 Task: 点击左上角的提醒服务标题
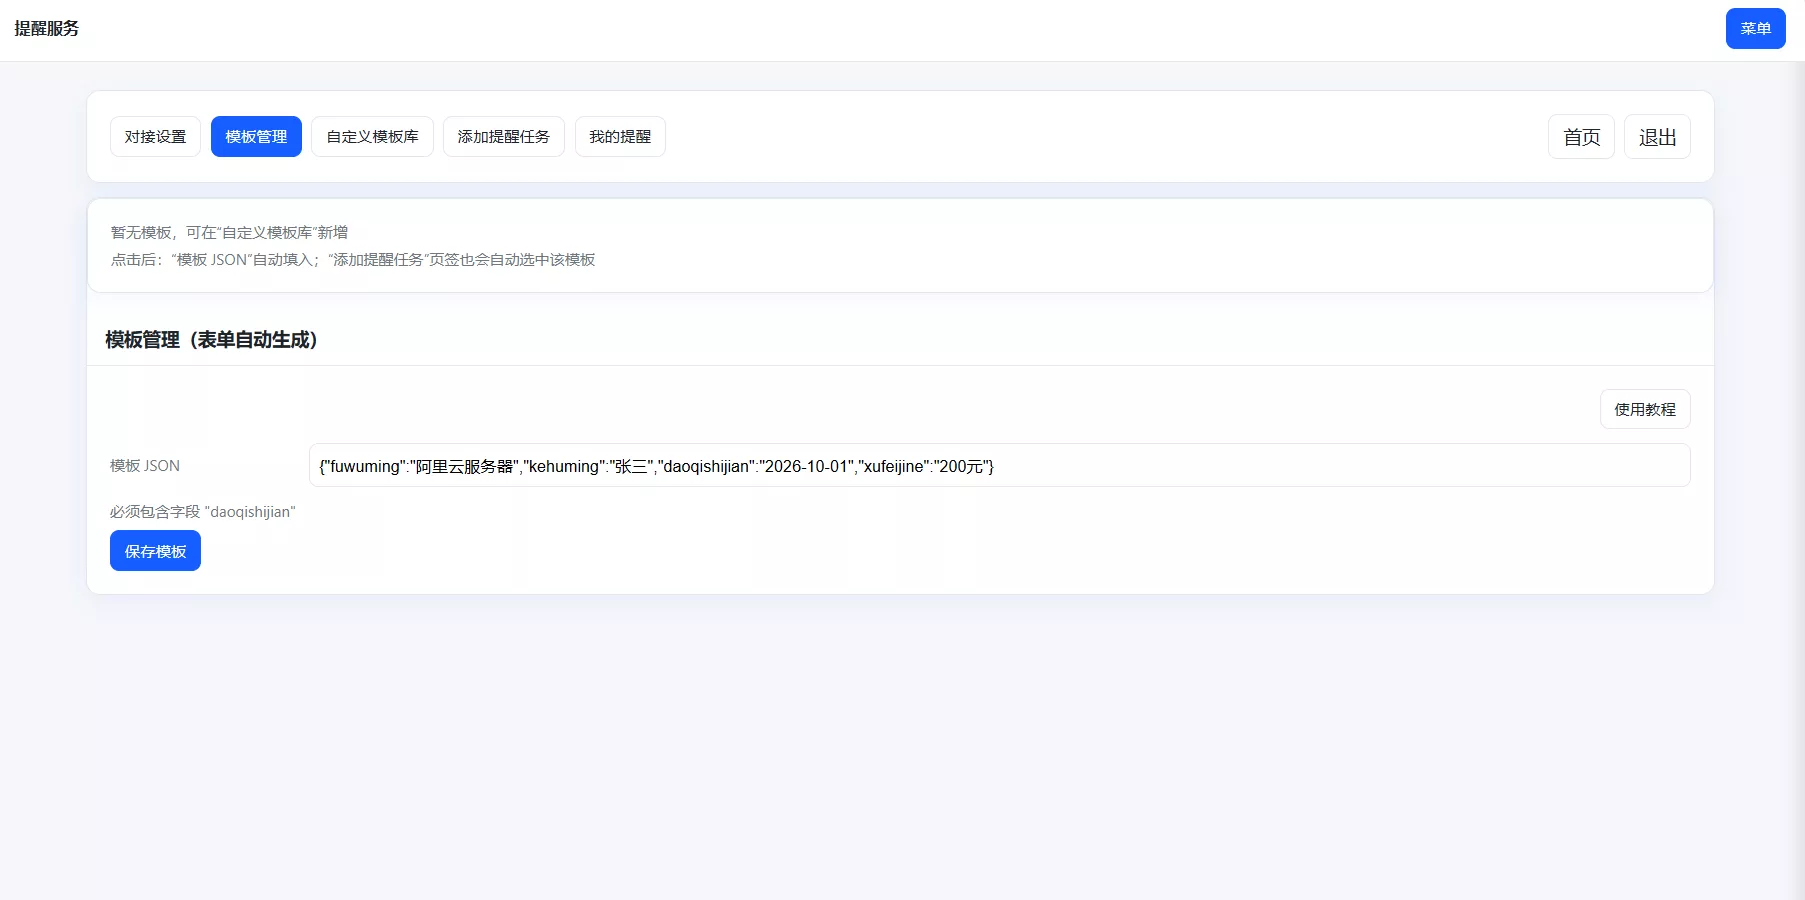(45, 29)
